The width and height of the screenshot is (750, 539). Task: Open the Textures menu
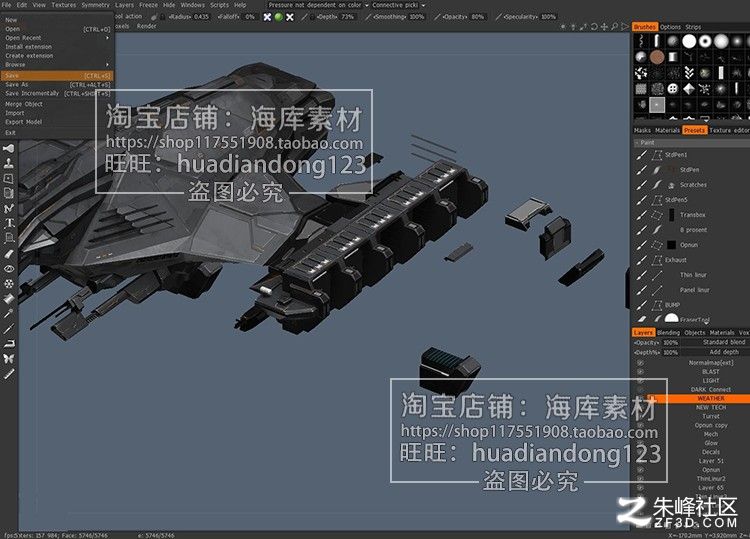point(64,5)
